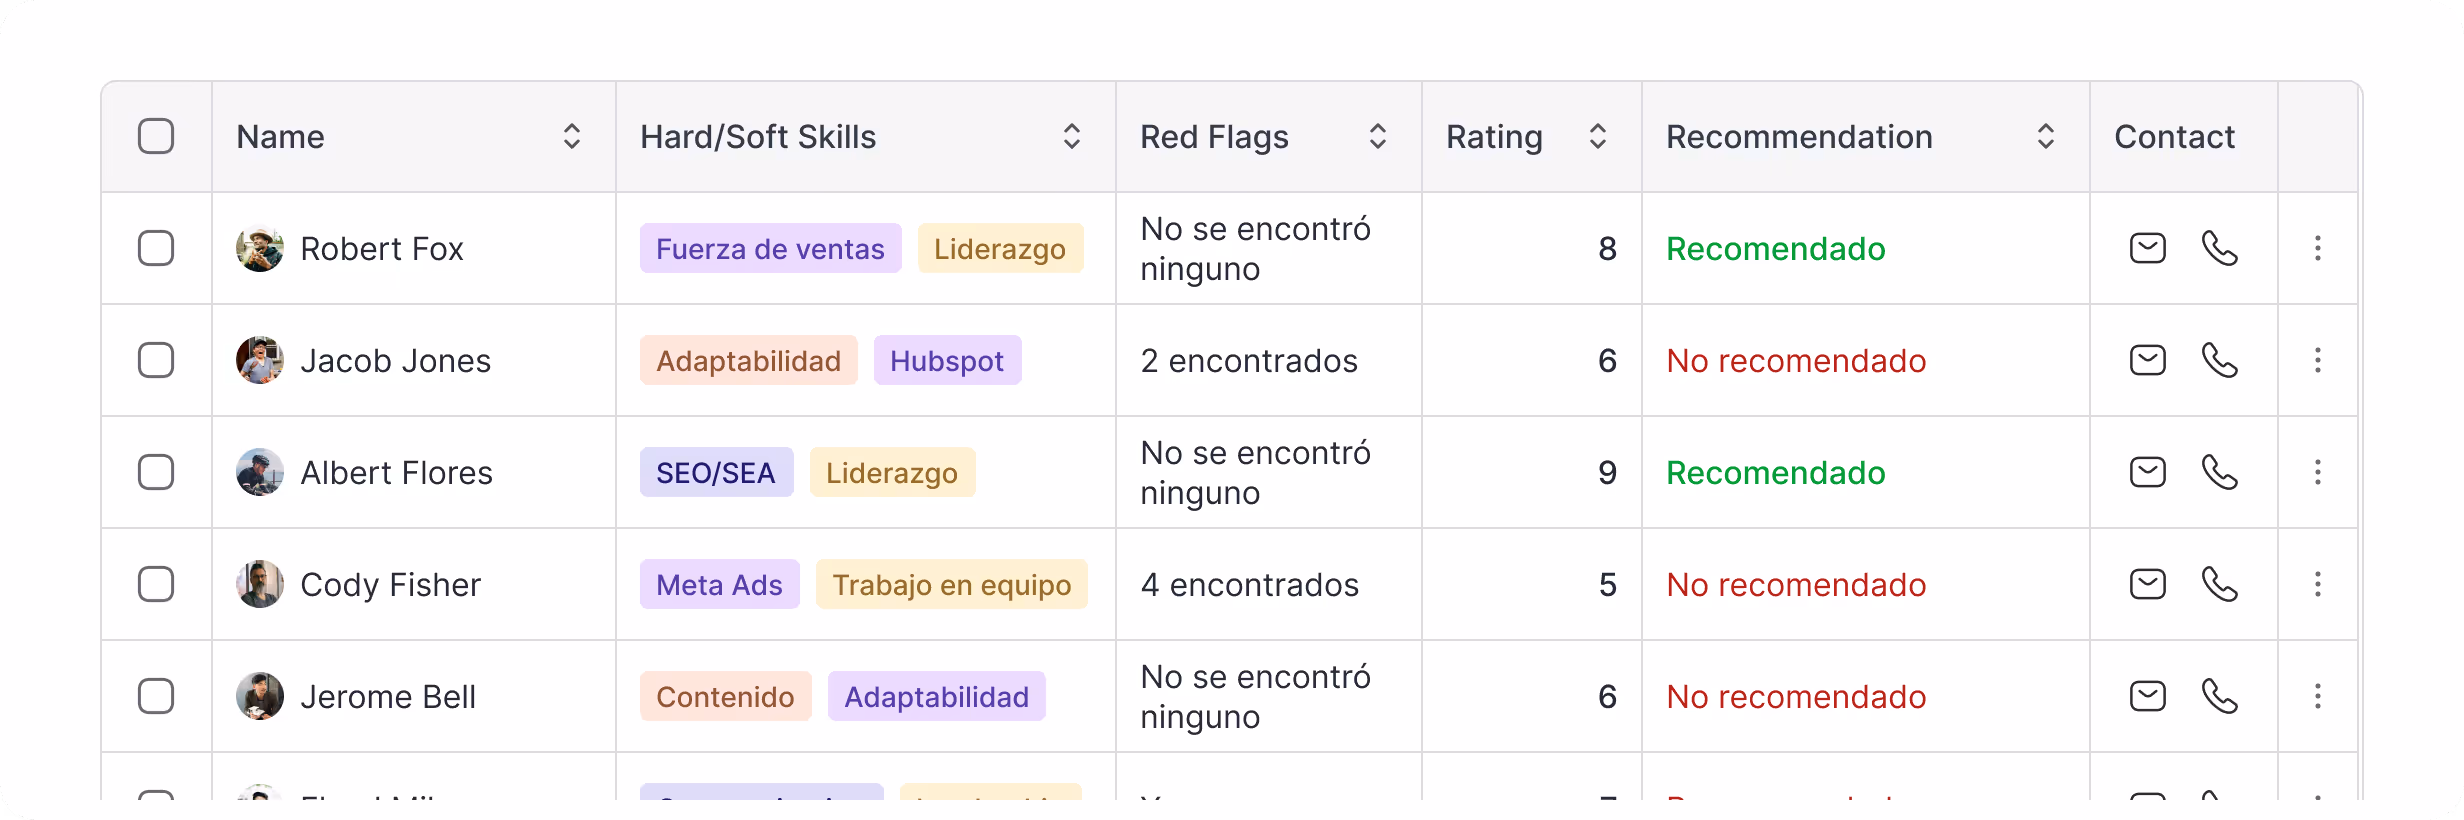The width and height of the screenshot is (2464, 820).
Task: Click Robert Fox's Liderazgo tag
Action: [x=1000, y=248]
